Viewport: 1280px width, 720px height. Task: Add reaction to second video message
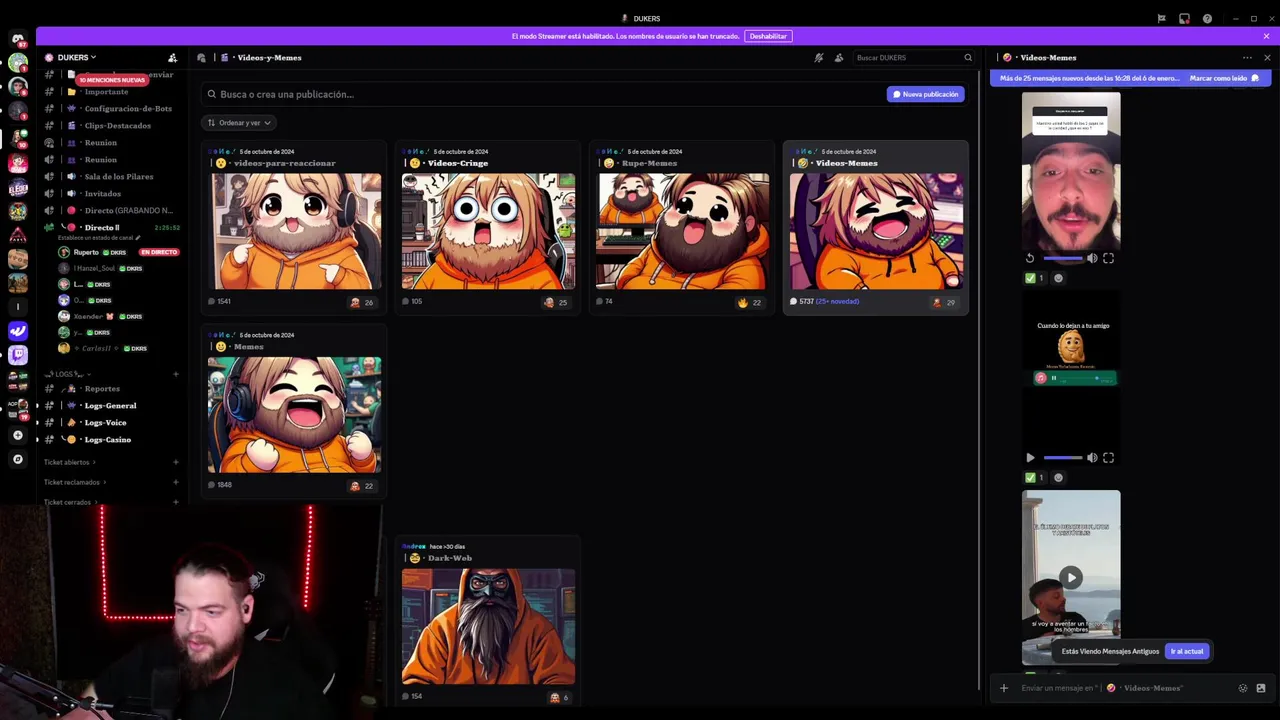click(x=1058, y=477)
